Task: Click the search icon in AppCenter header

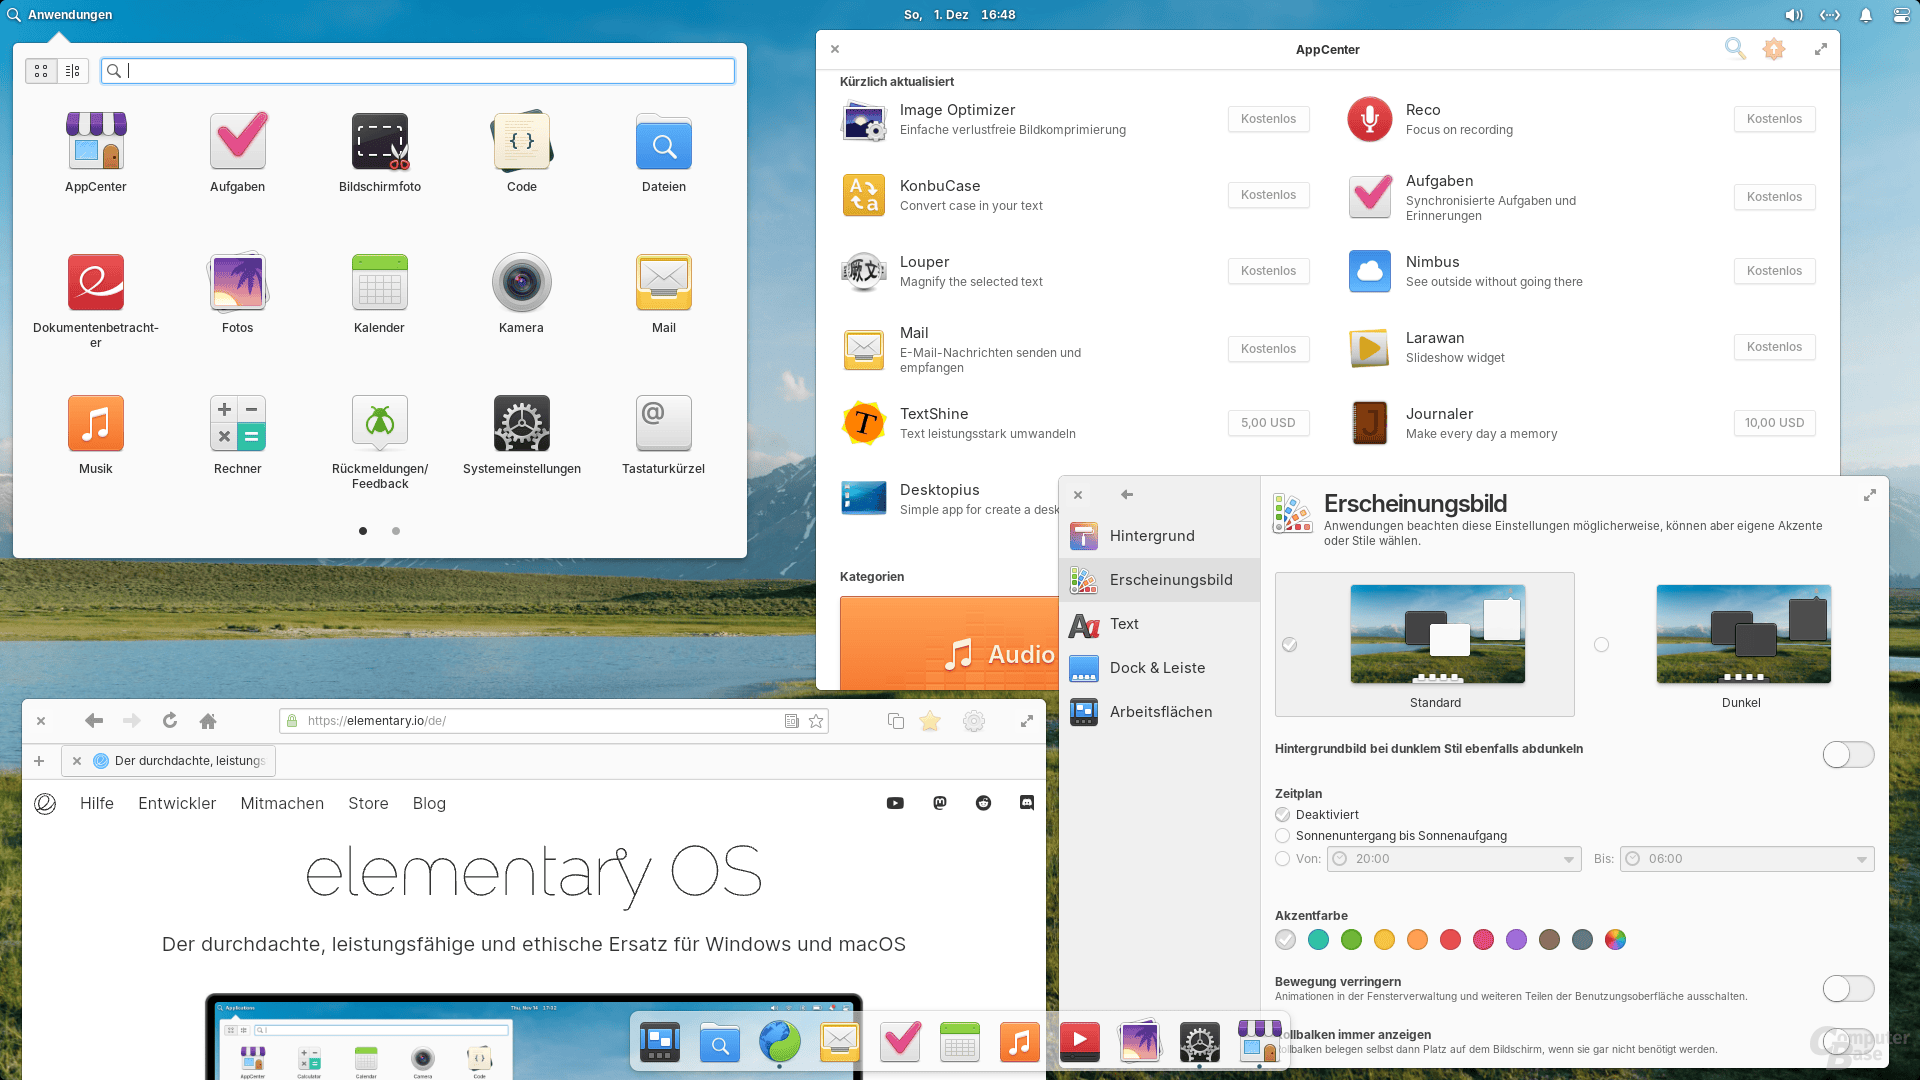Action: tap(1734, 48)
